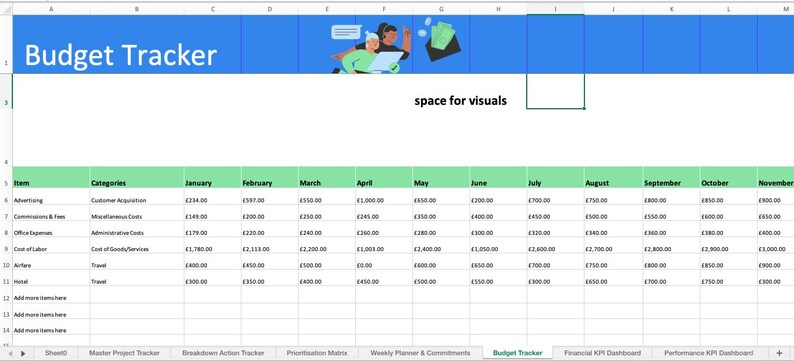Click the select-all corner triangle

pyautogui.click(x=6, y=9)
